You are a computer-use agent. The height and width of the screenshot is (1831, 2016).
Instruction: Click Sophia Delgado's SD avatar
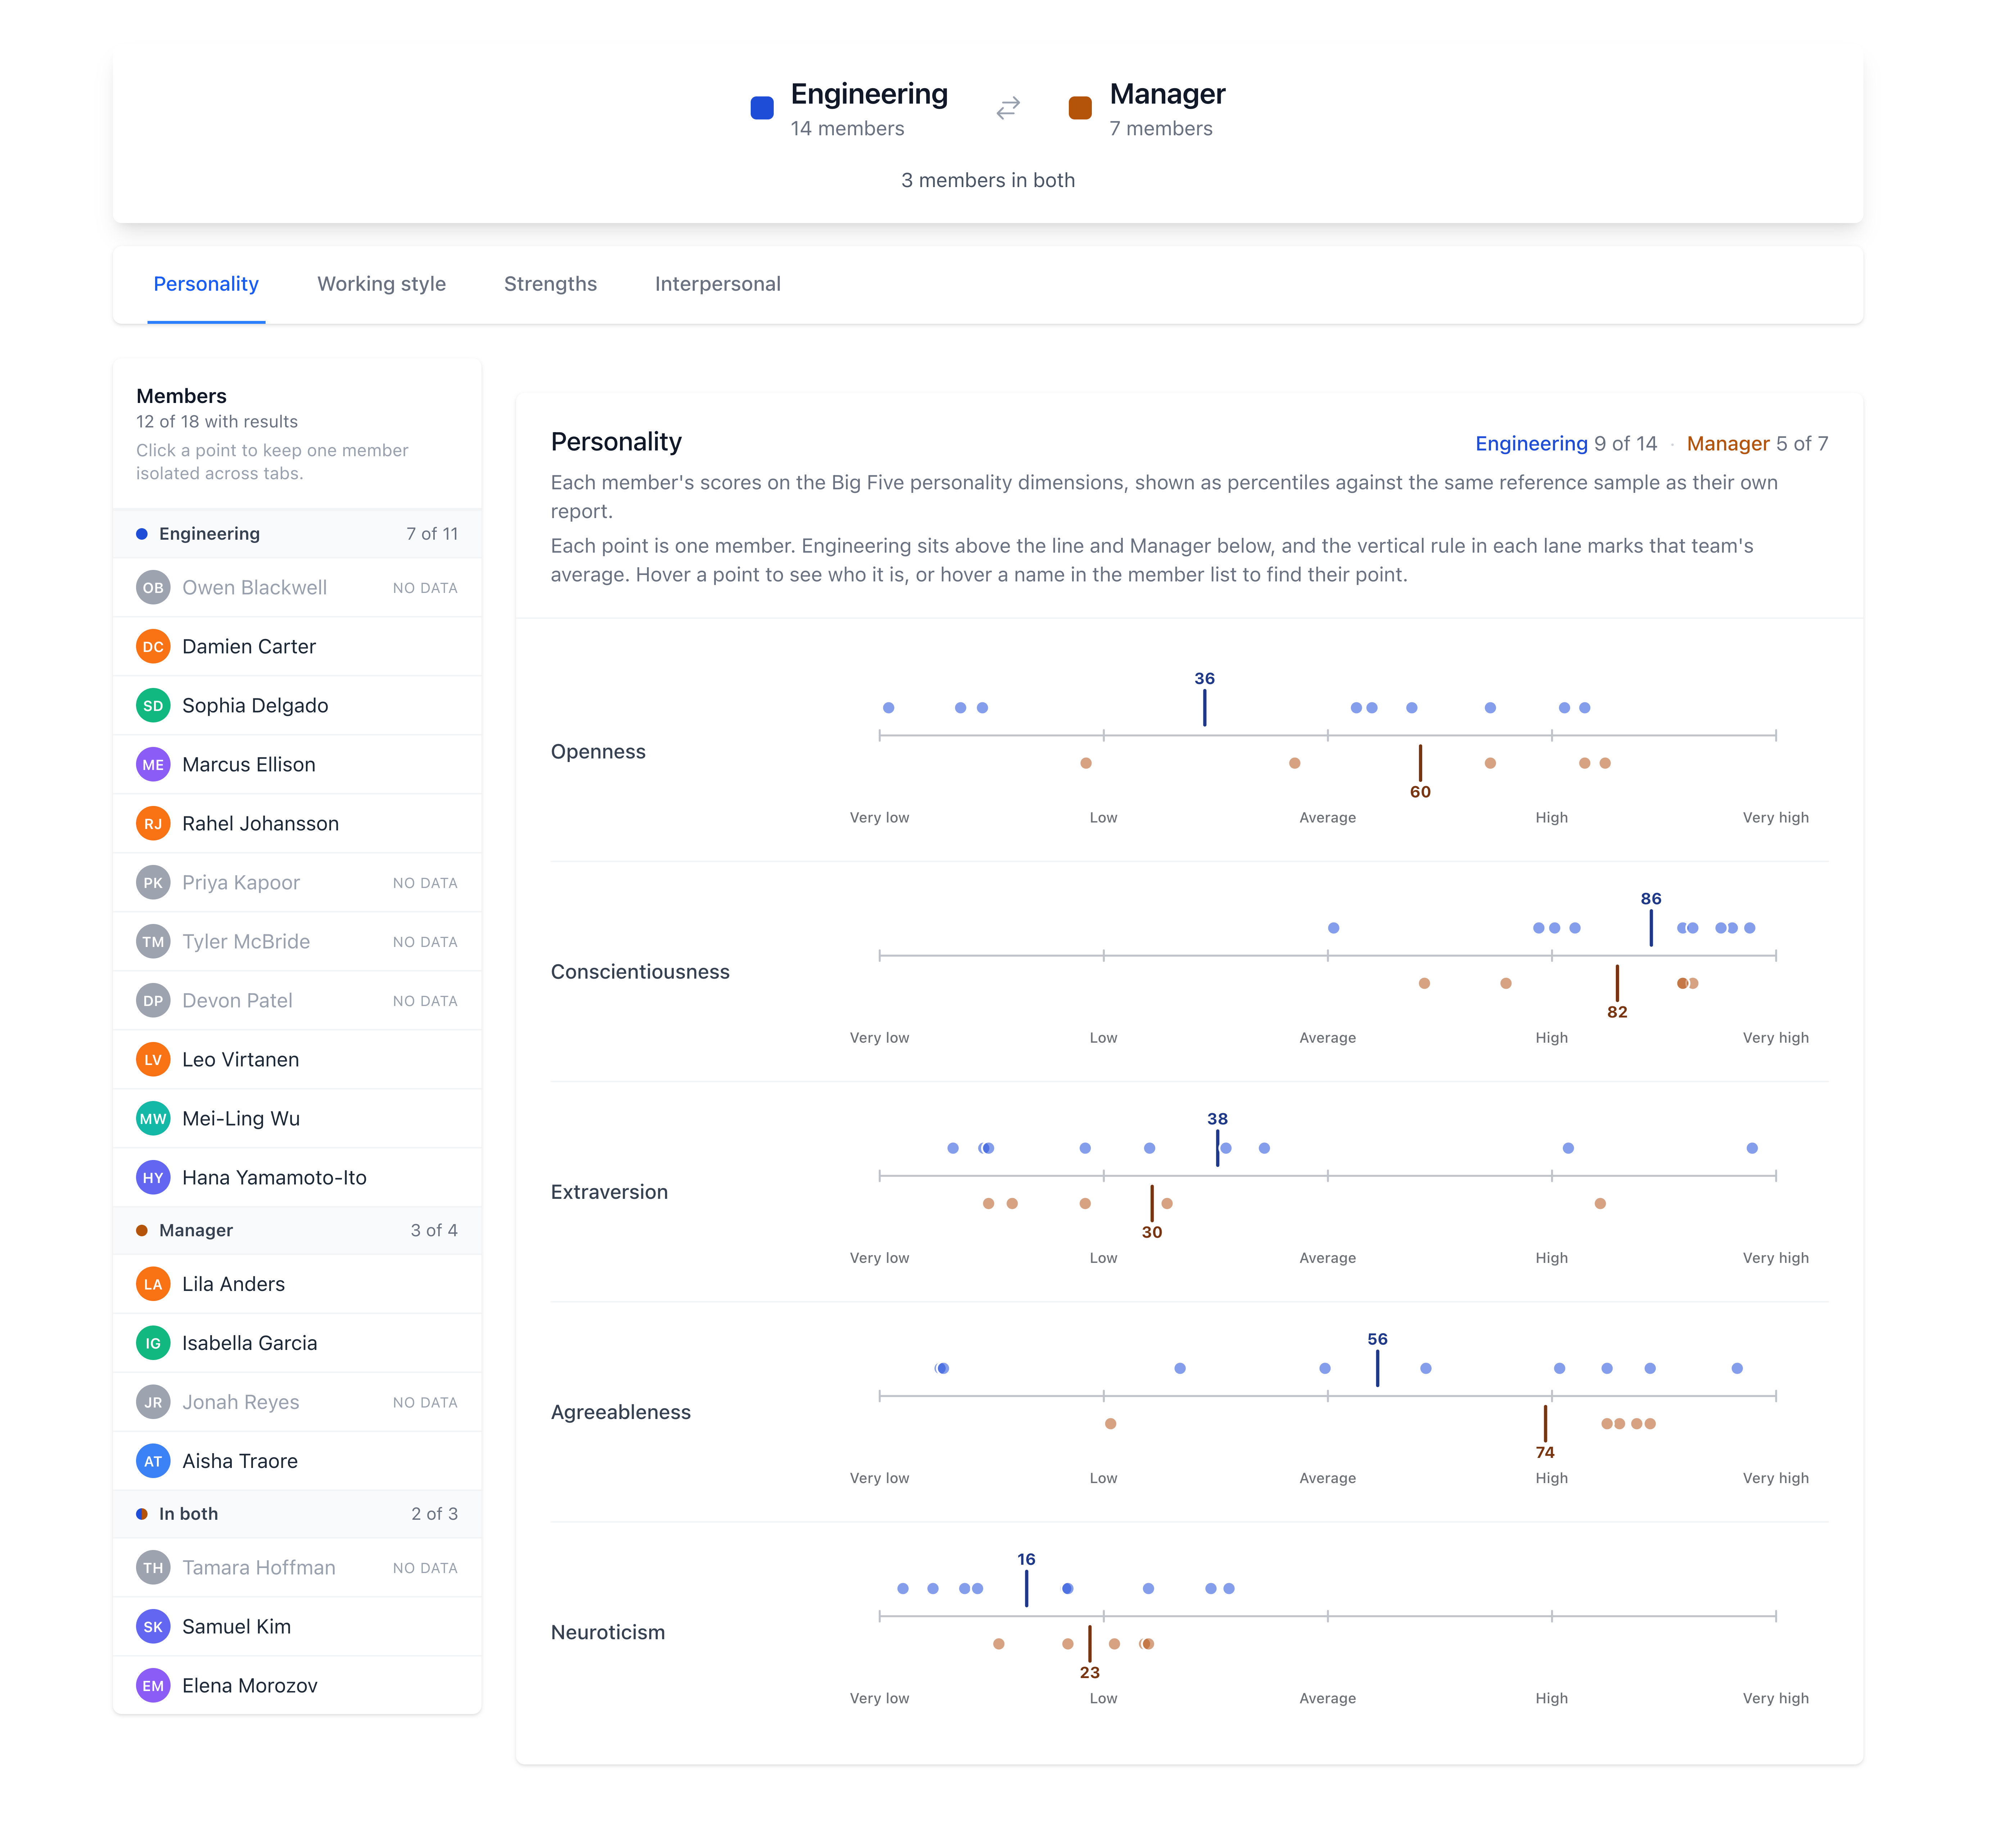[x=153, y=706]
